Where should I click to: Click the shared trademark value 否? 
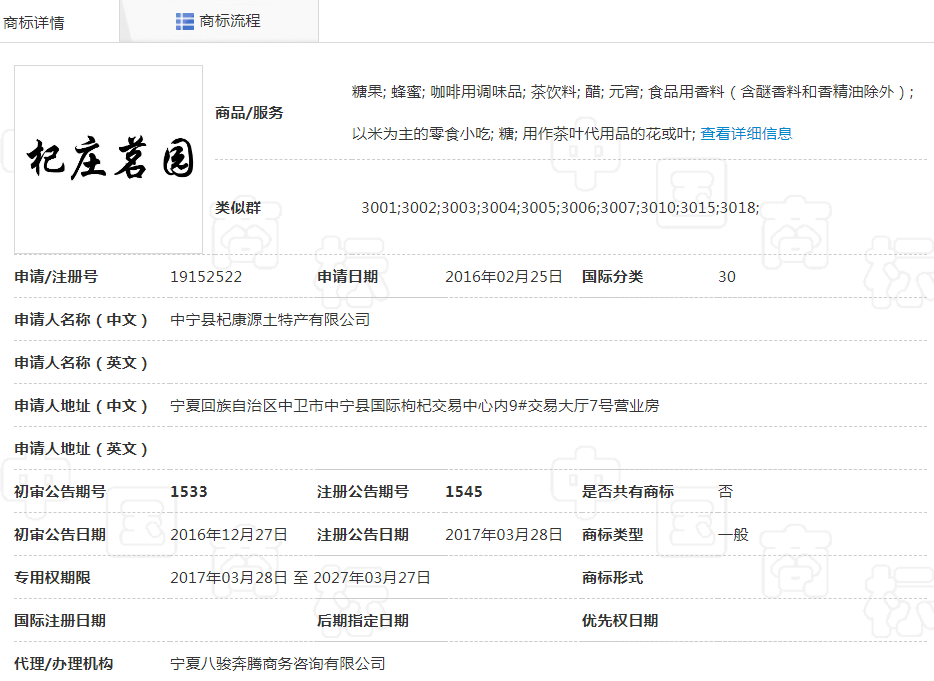(x=726, y=492)
